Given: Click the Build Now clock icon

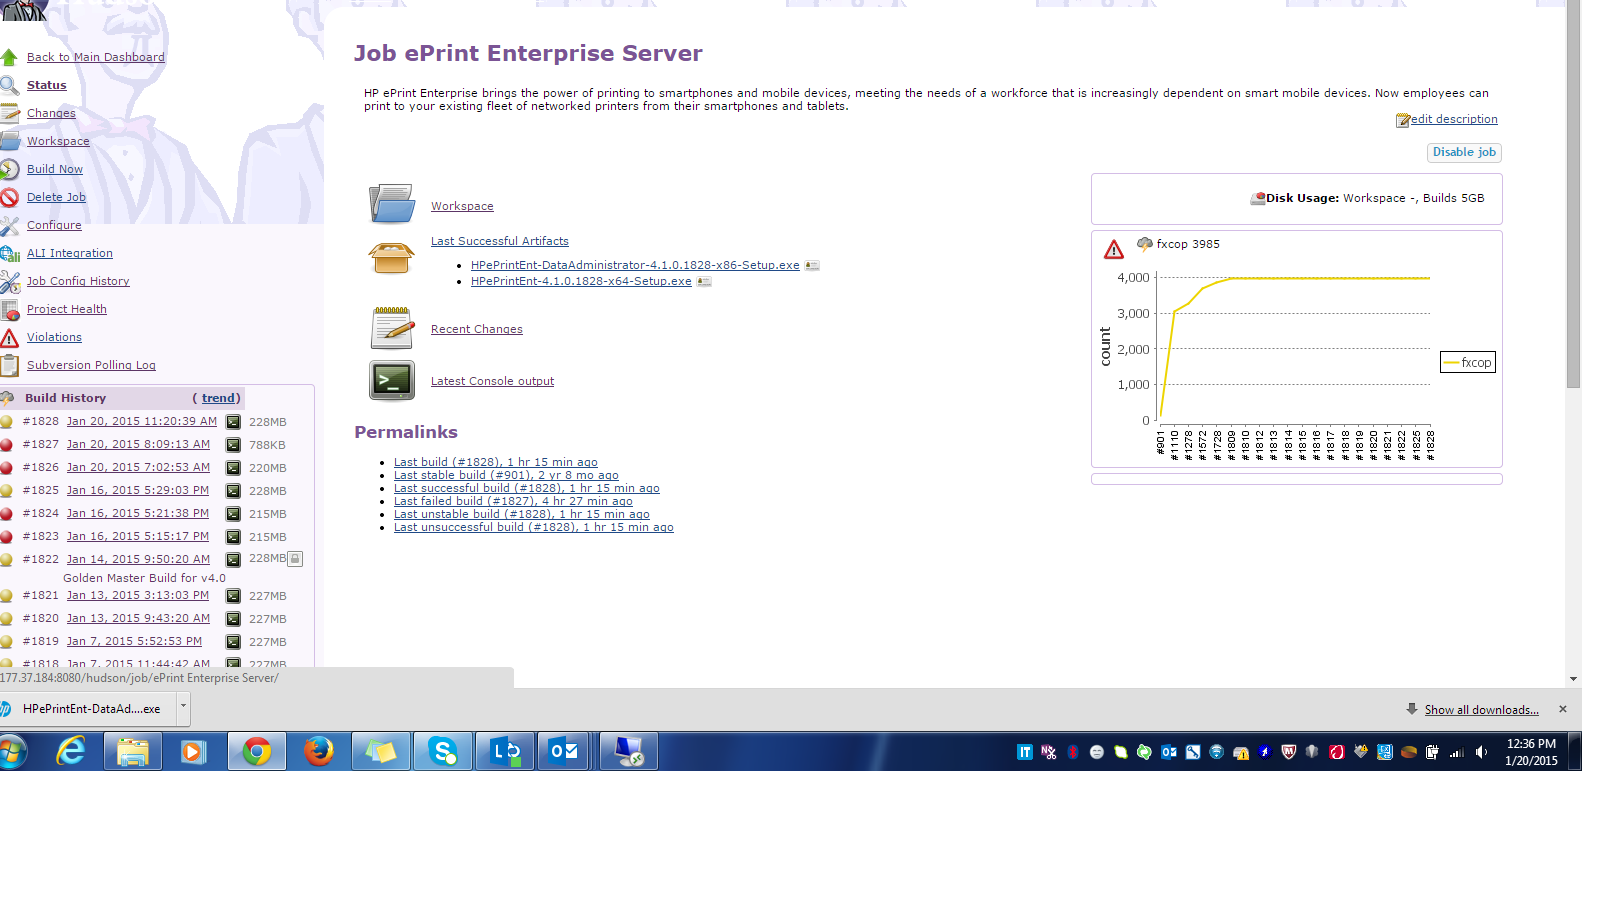Looking at the screenshot, I should [x=9, y=169].
